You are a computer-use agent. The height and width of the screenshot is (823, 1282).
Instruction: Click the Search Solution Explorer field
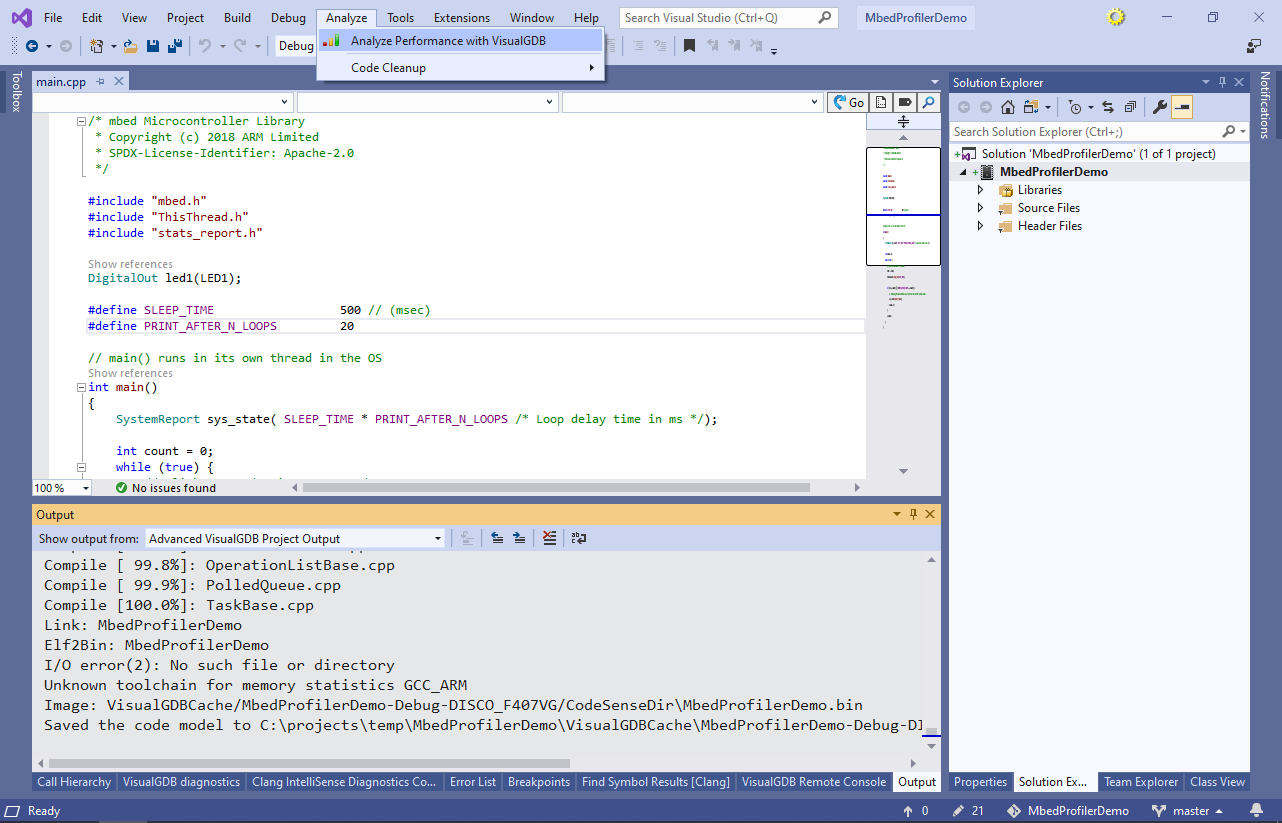(x=1099, y=131)
